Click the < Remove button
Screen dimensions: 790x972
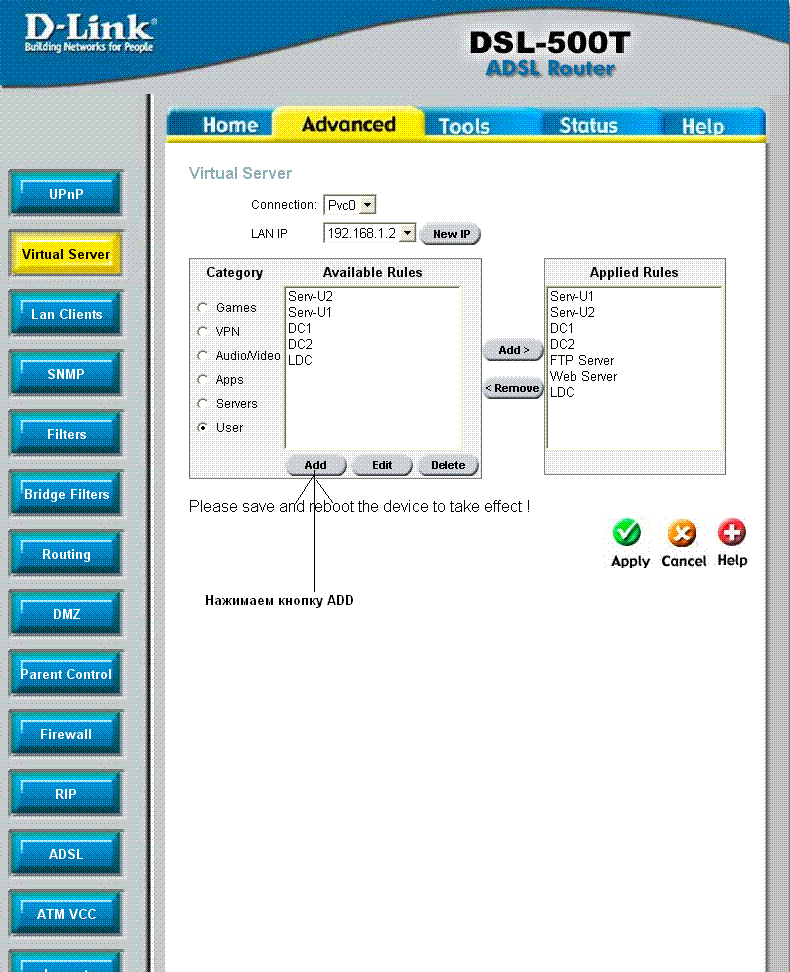click(512, 388)
